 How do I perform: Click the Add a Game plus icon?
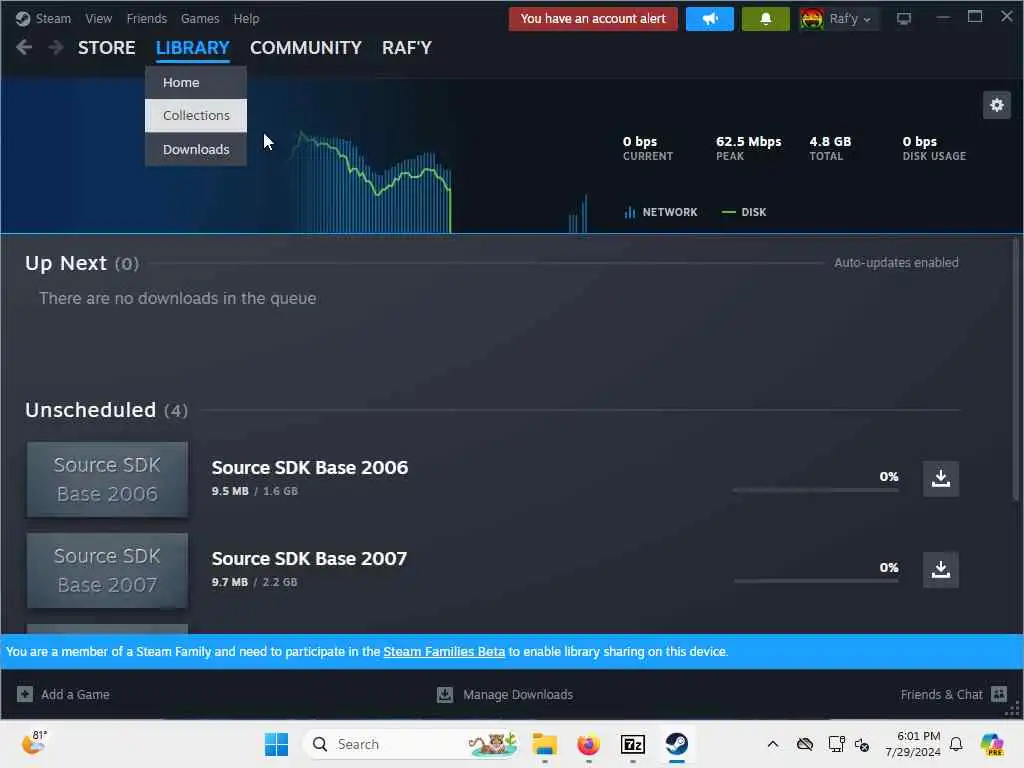[25, 694]
